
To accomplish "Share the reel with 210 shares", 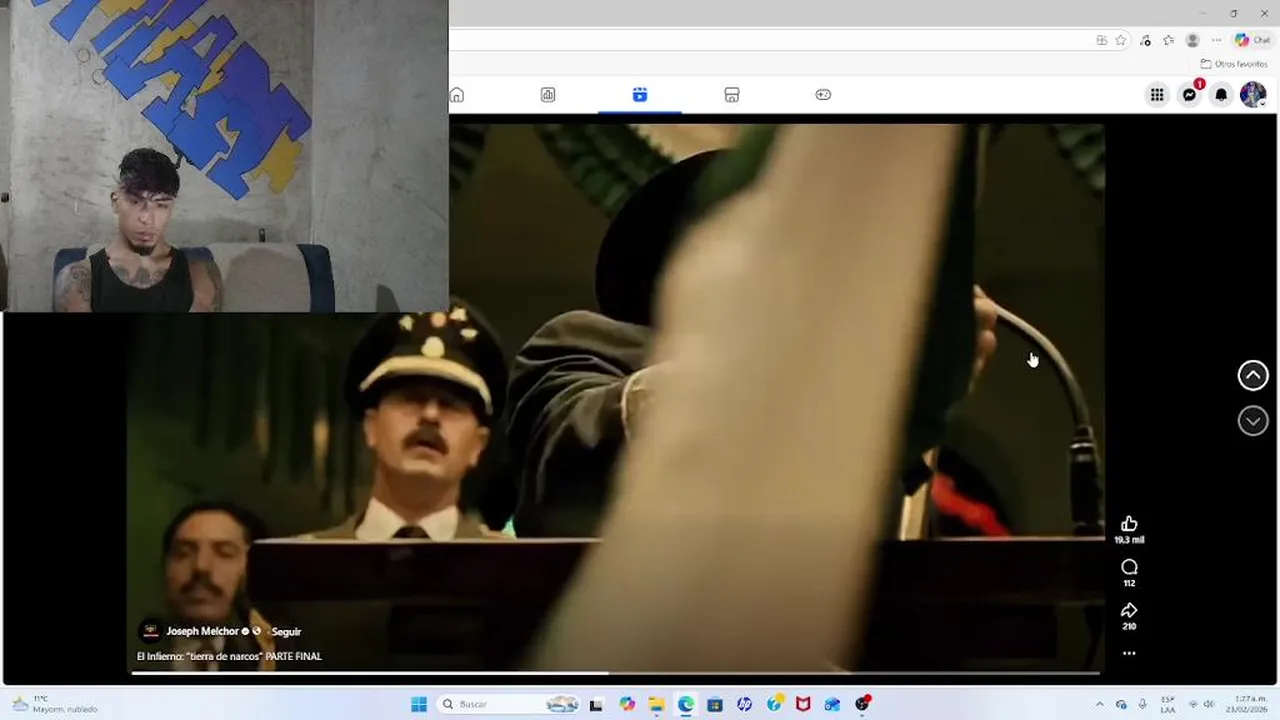I will pyautogui.click(x=1129, y=610).
